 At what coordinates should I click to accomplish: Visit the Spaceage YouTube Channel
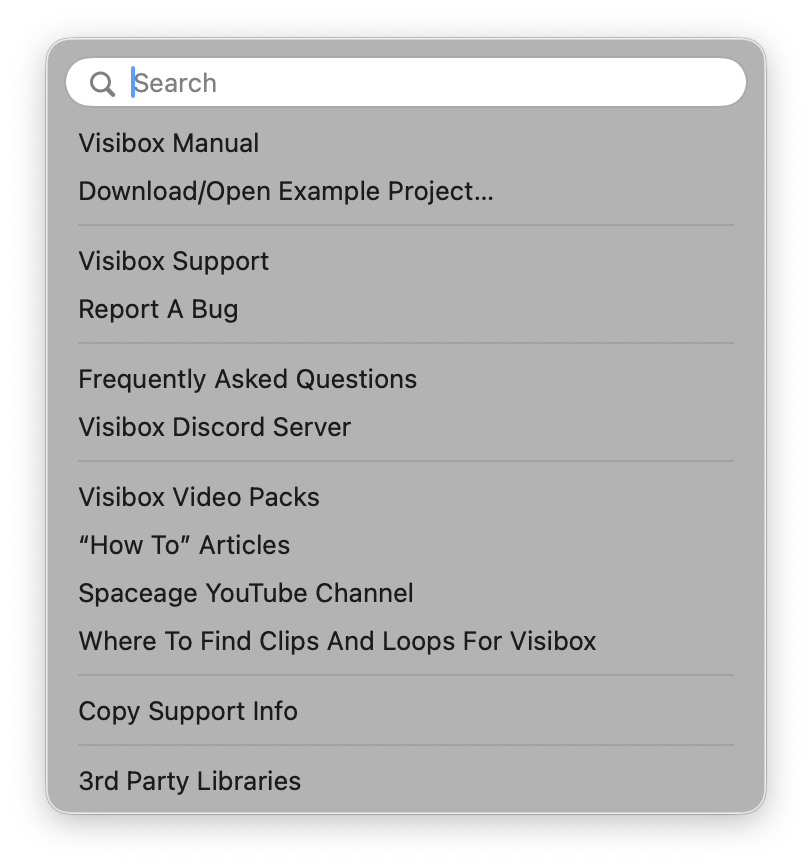coord(246,593)
